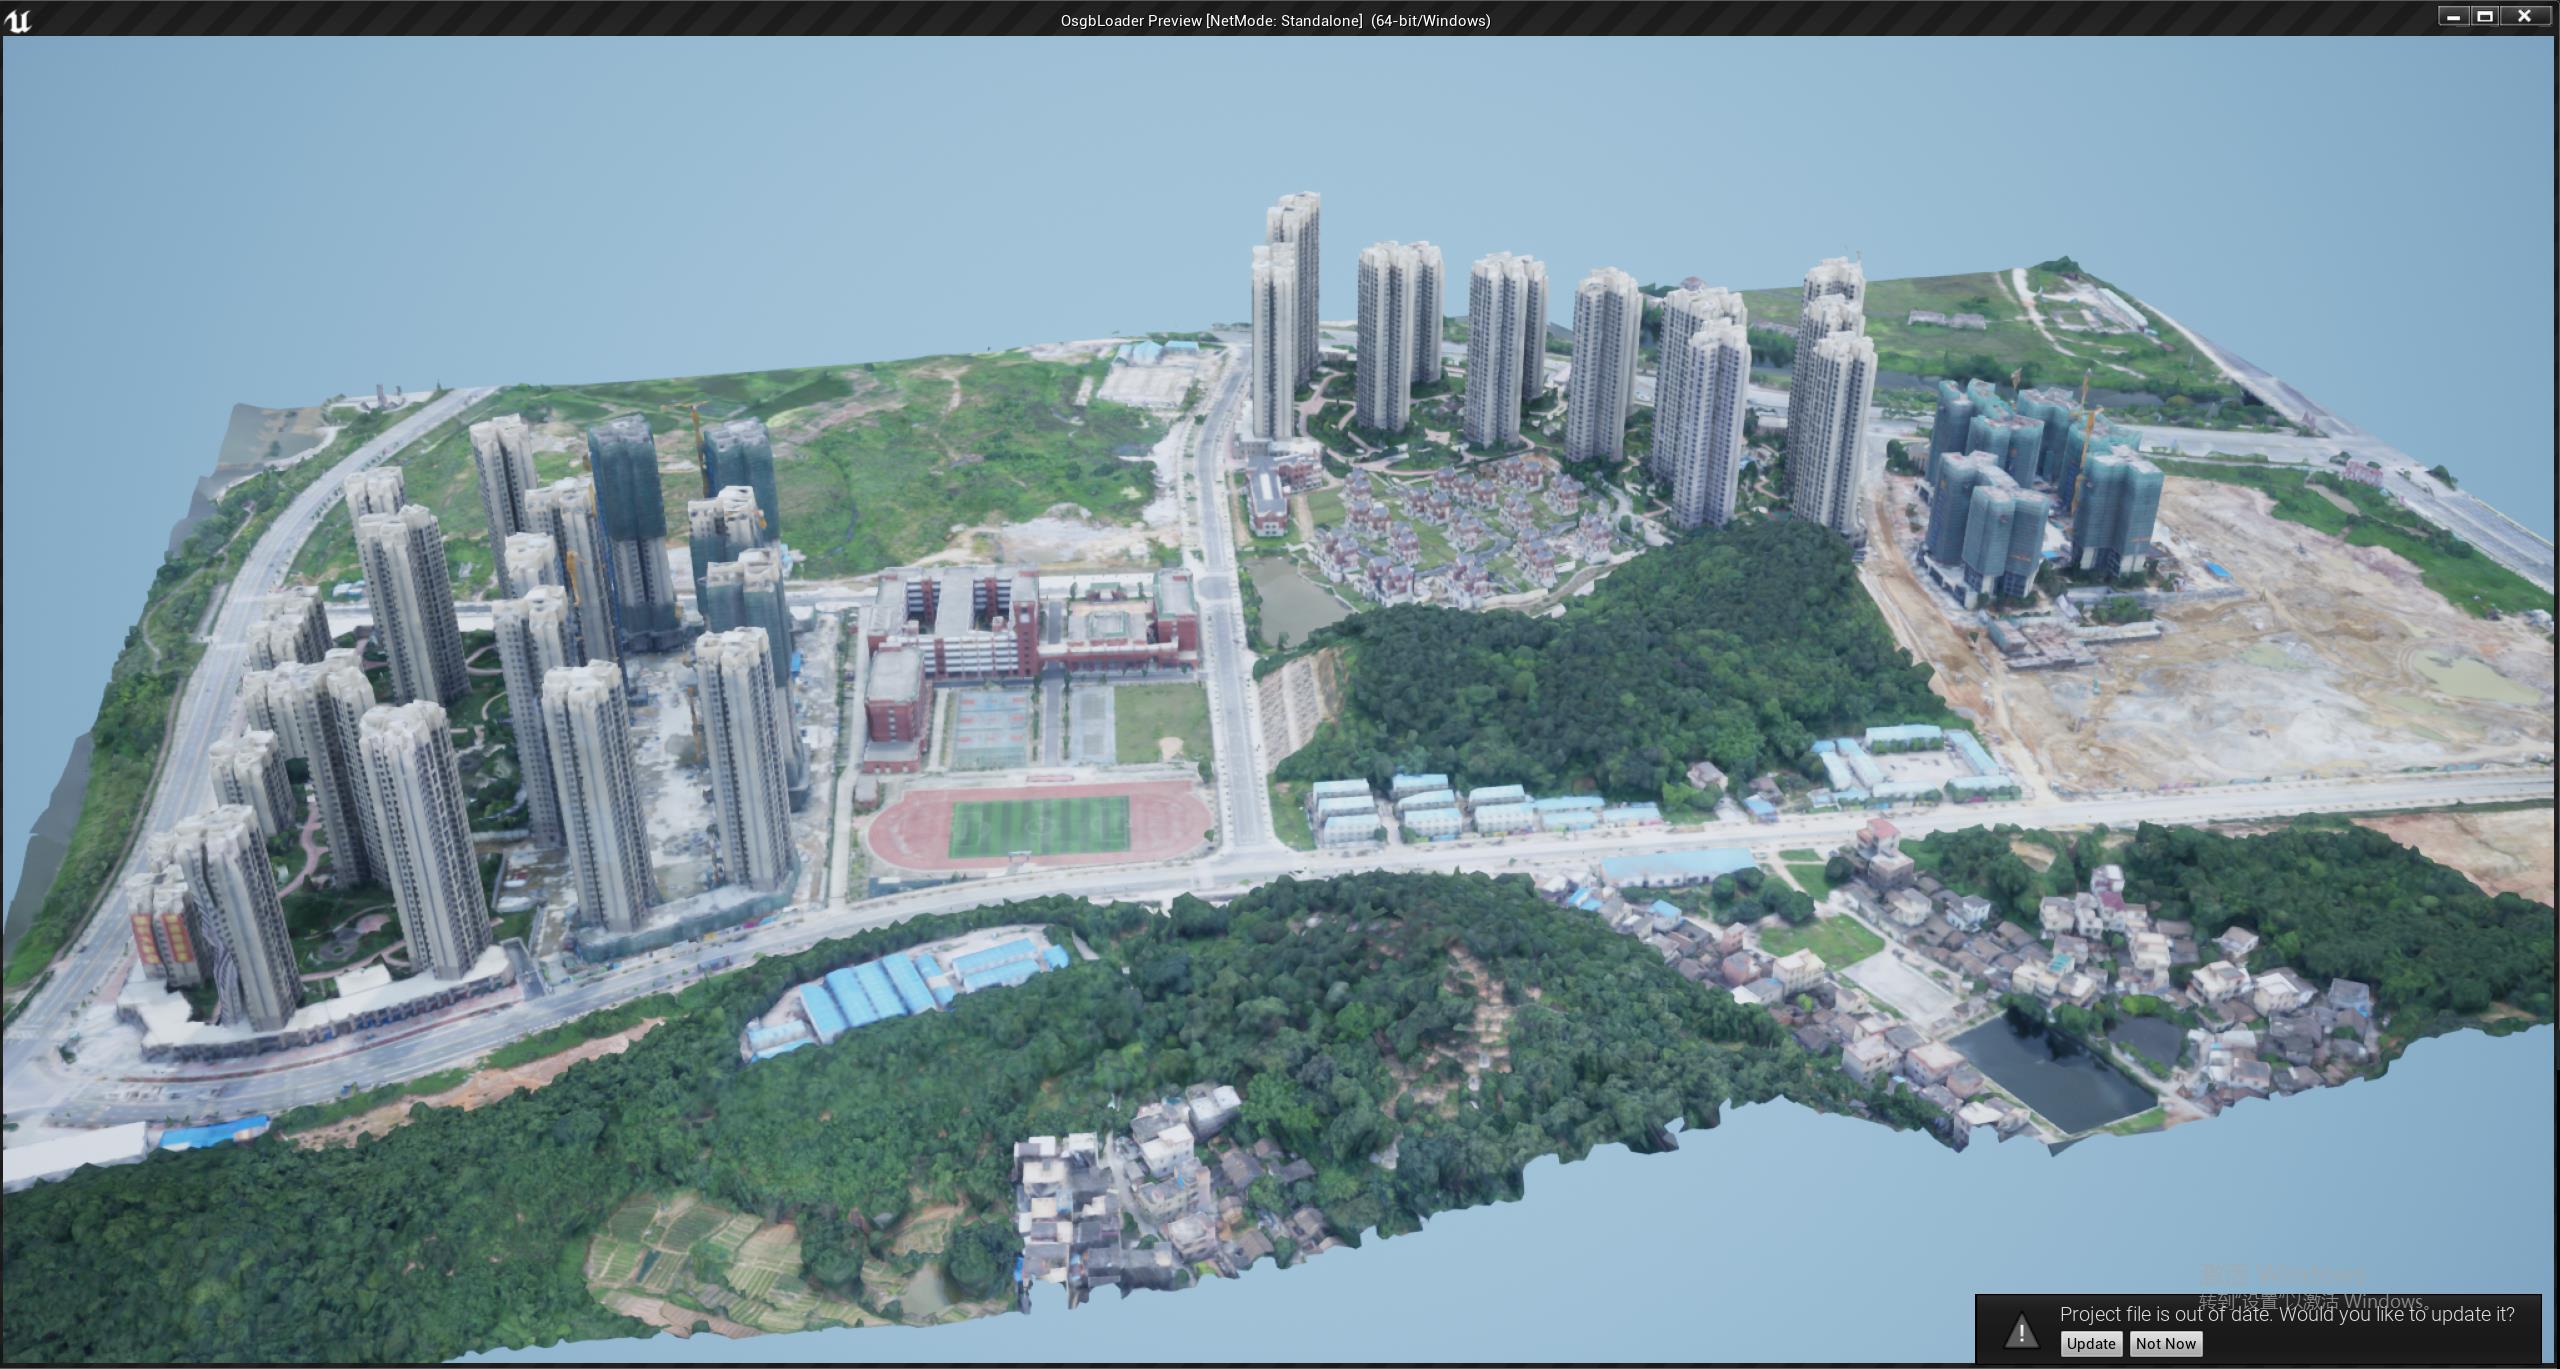The height and width of the screenshot is (1369, 2560).
Task: Close the OsgbLoader Preview window
Action: click(2523, 16)
